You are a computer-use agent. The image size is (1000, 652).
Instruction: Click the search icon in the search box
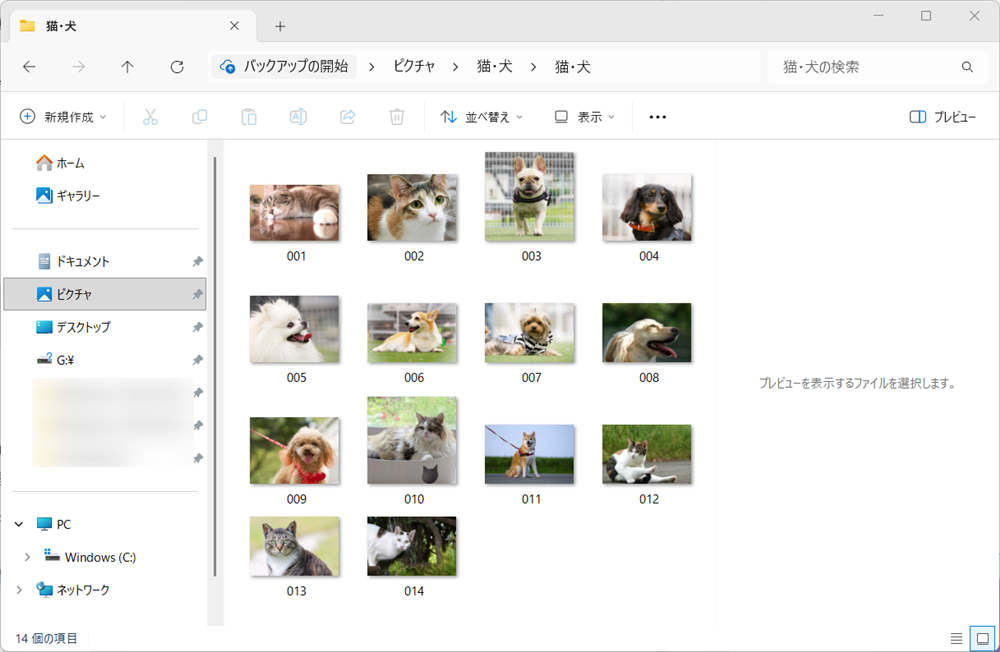(x=966, y=66)
